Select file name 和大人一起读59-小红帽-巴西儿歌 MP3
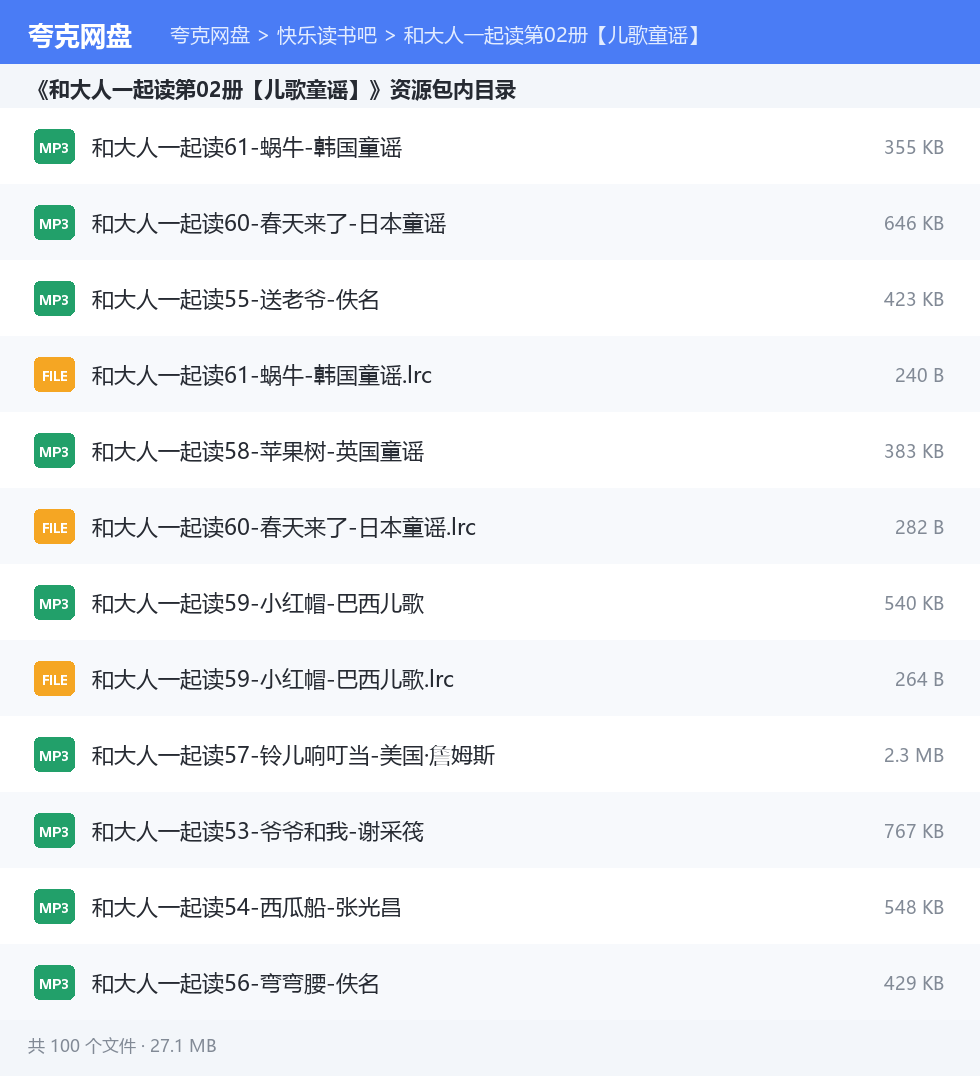This screenshot has height=1076, width=980. 258,604
